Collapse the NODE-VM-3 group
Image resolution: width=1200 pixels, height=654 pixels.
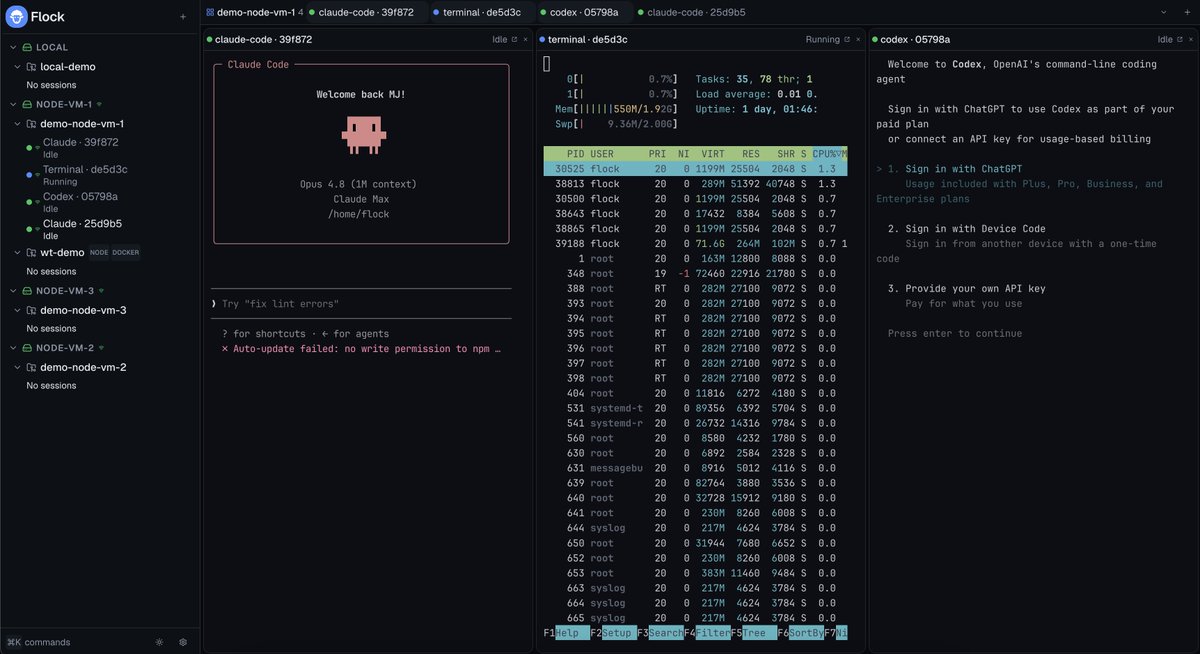[x=13, y=290]
